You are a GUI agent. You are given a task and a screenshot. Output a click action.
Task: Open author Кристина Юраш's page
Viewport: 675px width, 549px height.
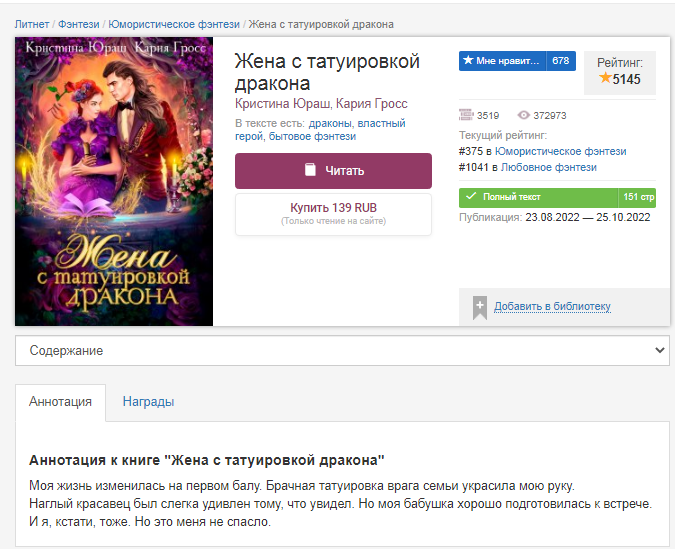(282, 104)
